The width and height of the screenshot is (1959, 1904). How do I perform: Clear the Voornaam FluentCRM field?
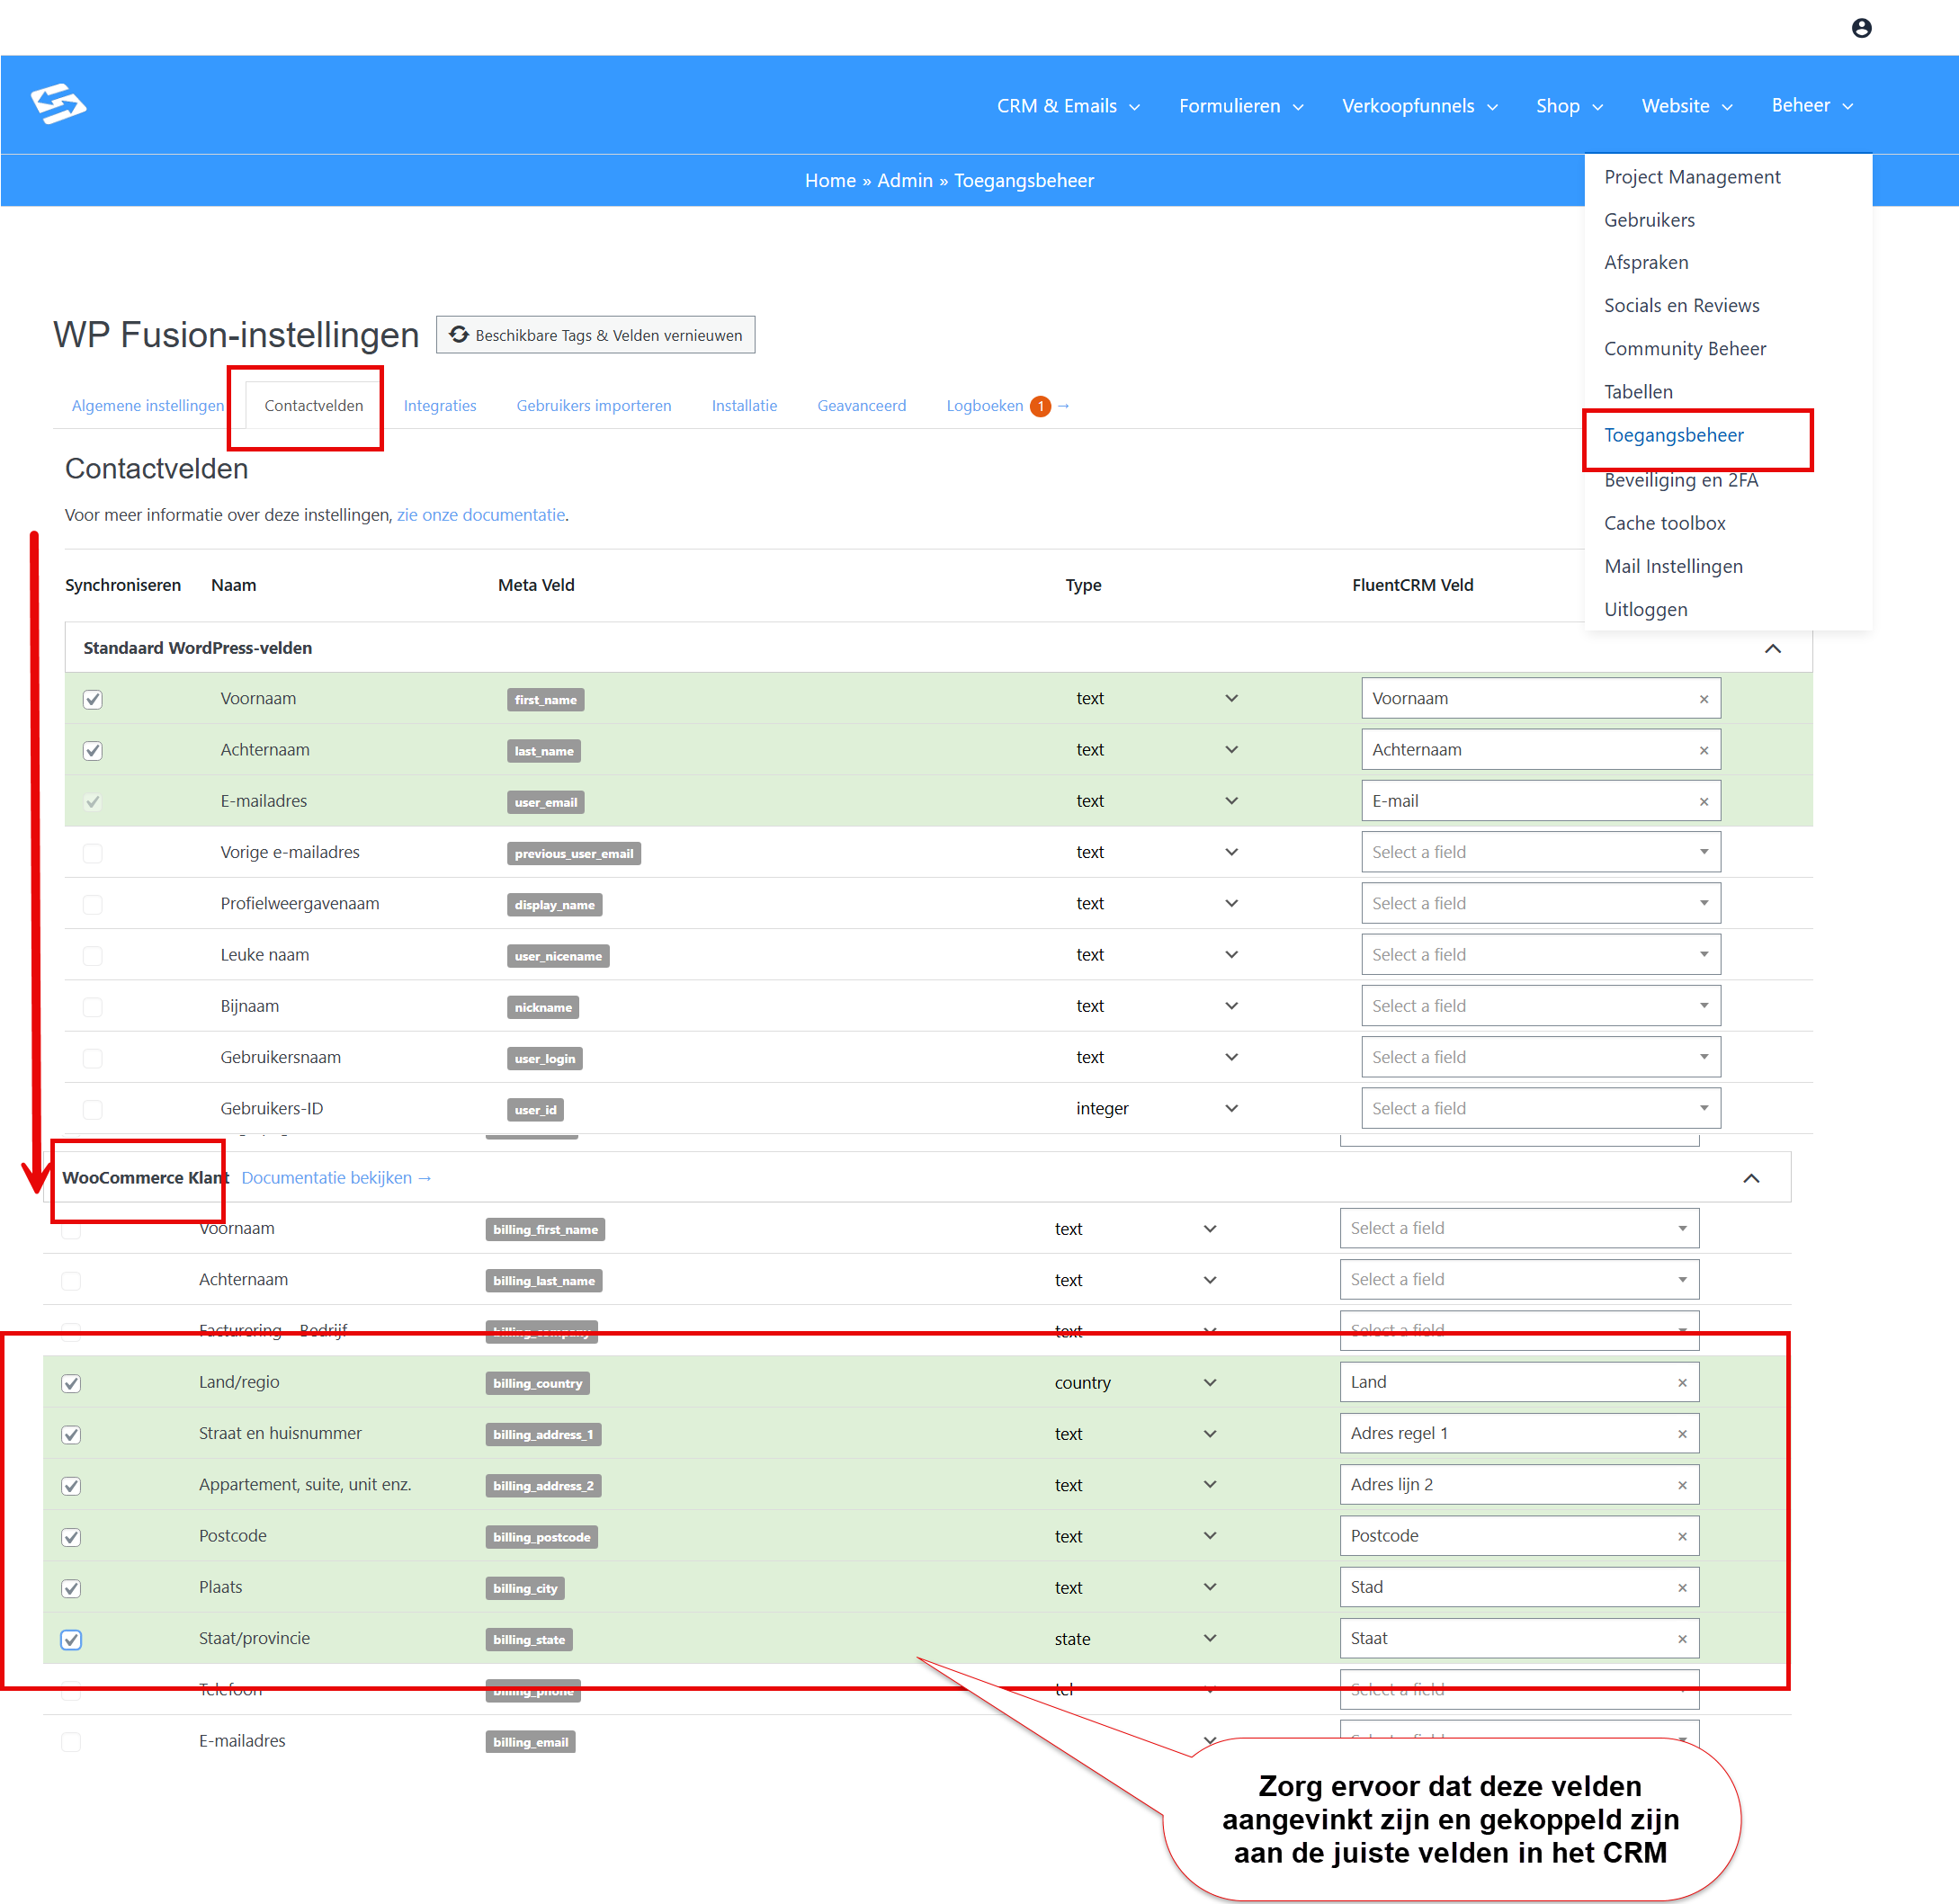(1703, 699)
